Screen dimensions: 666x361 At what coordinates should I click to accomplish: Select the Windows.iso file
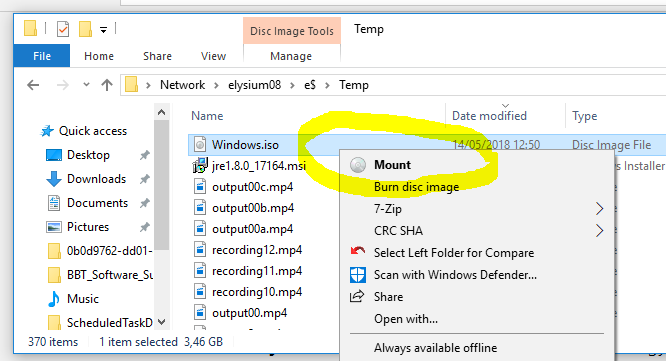coord(245,145)
